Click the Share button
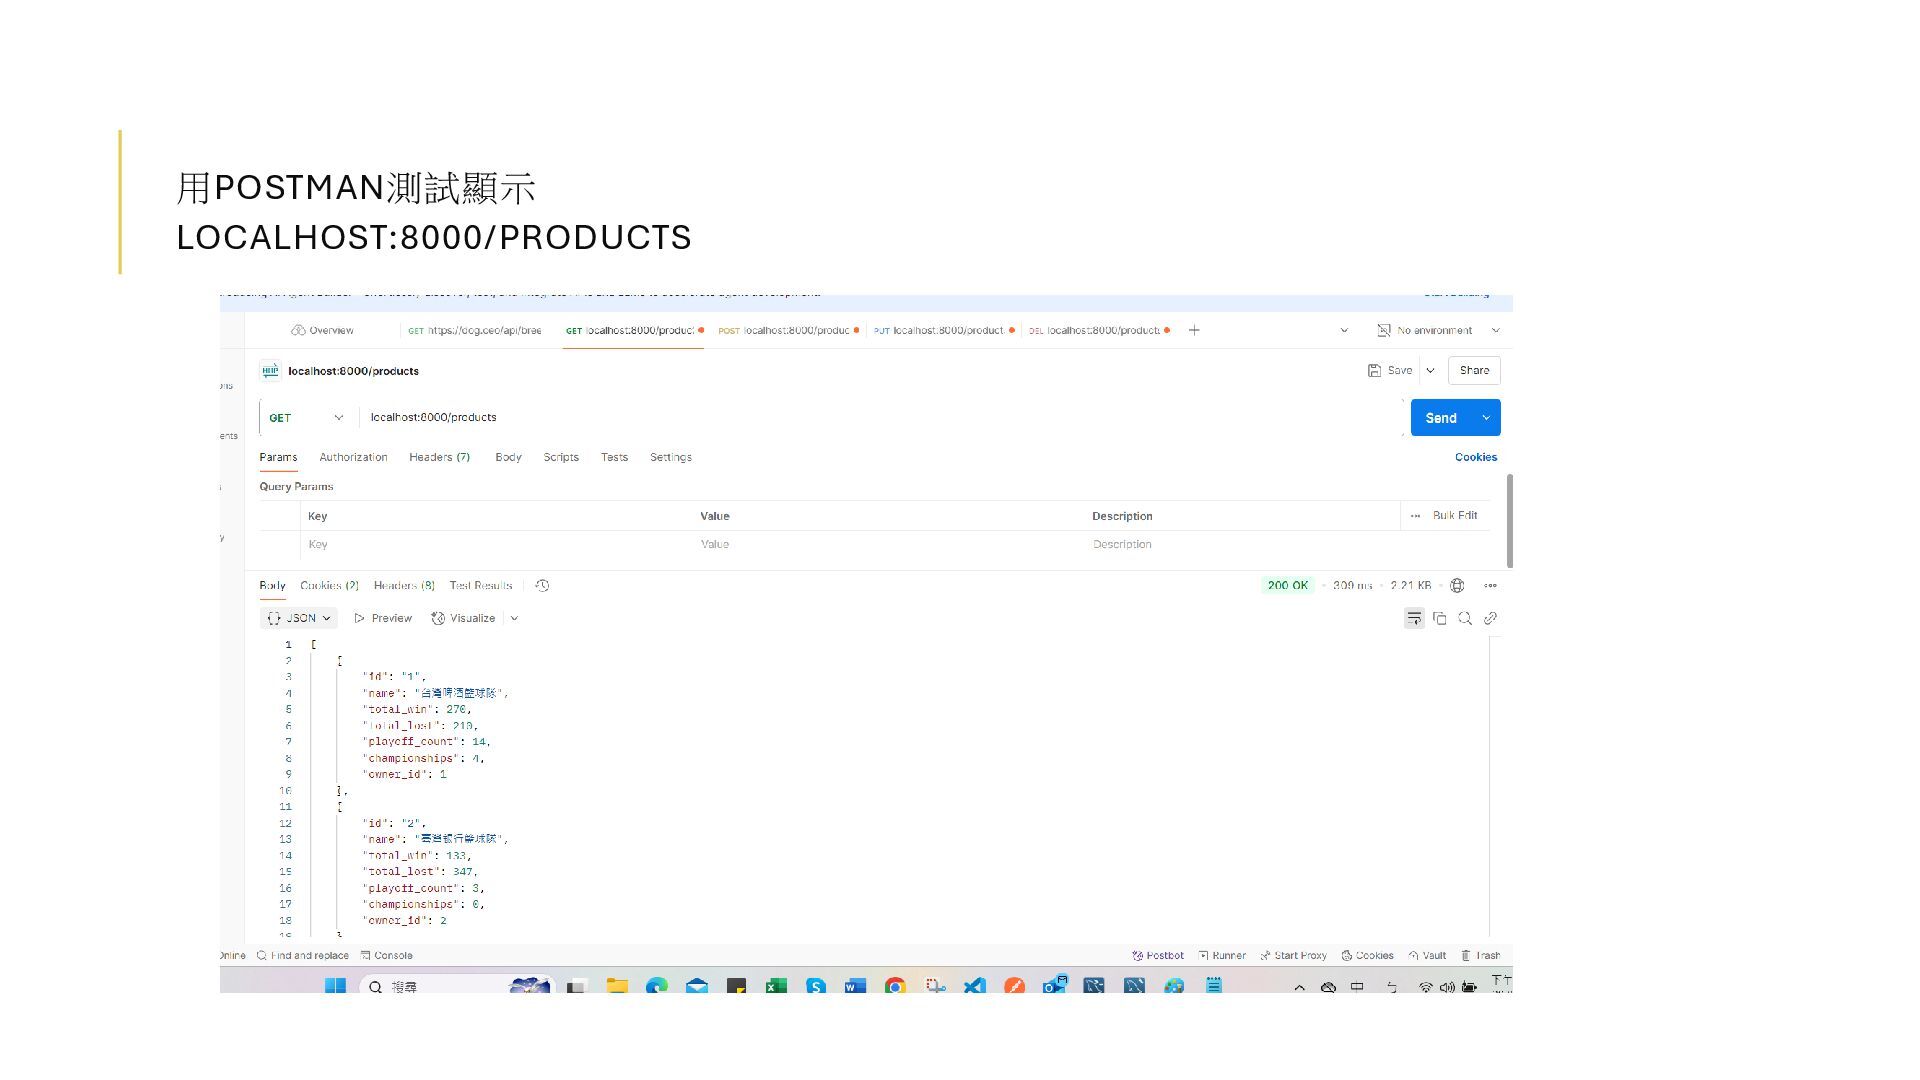Viewport: 1920px width, 1080px height. [x=1474, y=370]
